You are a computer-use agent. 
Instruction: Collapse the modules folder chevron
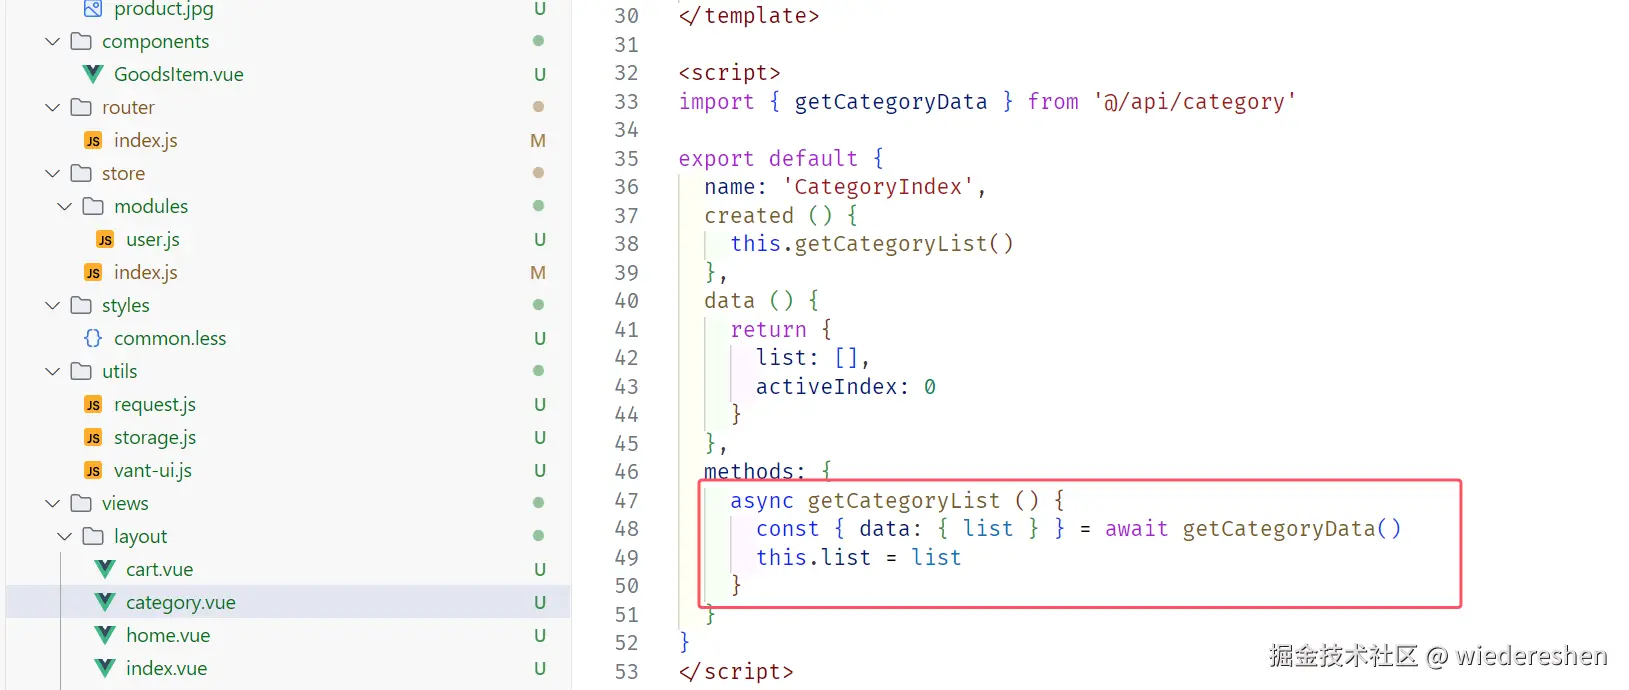click(65, 206)
